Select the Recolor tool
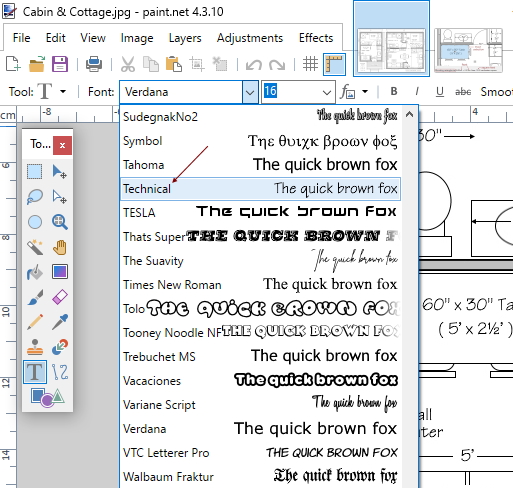Viewport: 513px width, 488px height. click(x=60, y=347)
